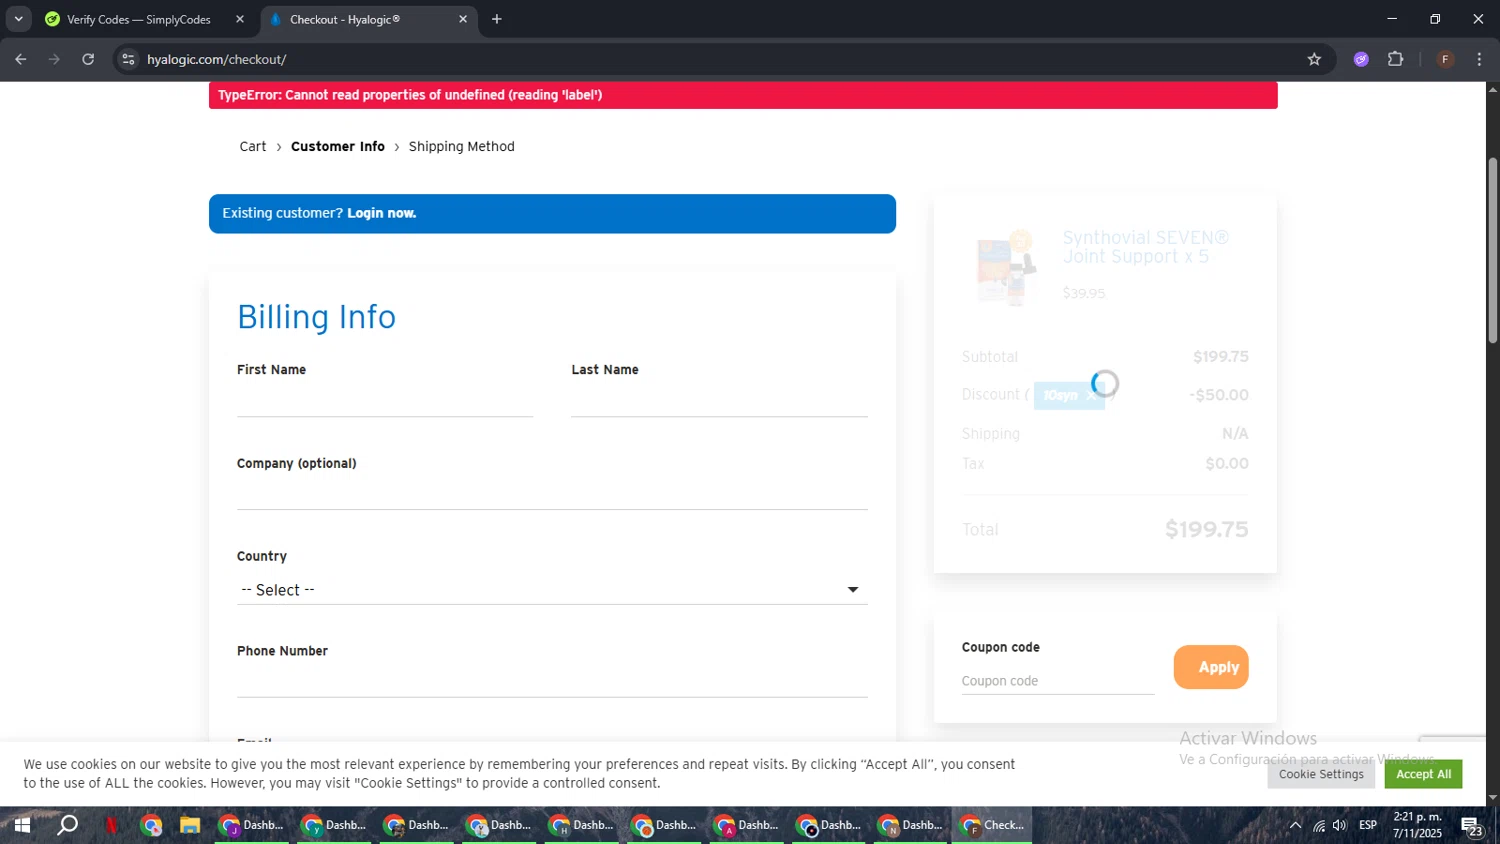The width and height of the screenshot is (1500, 844).
Task: Click the Subtotal $199.75 value
Action: pyautogui.click(x=1220, y=357)
